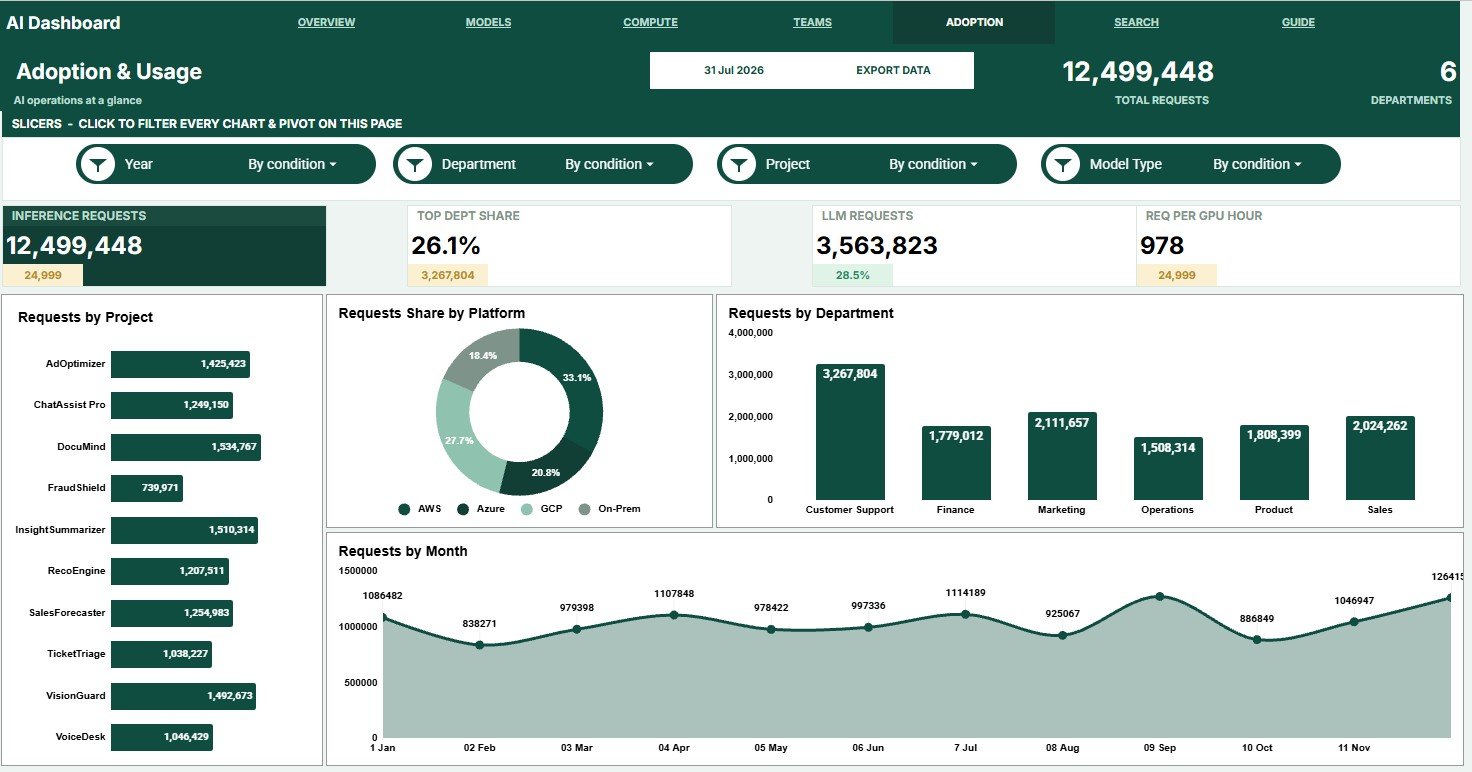Click the SalesForecaster project bar
The height and width of the screenshot is (772, 1472).
[172, 613]
